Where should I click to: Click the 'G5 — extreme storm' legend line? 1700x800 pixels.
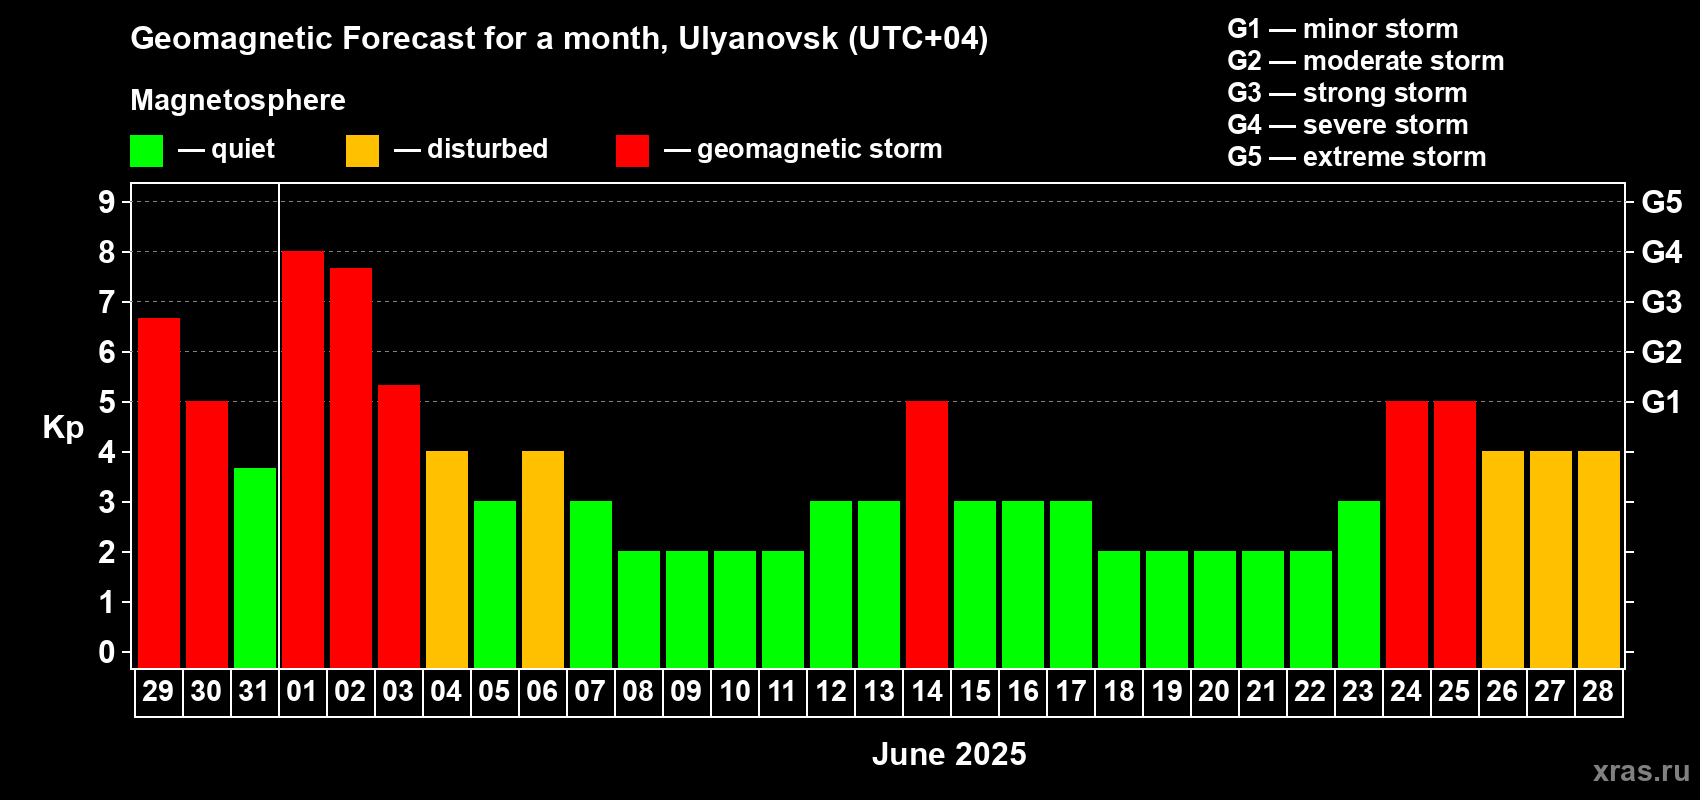tap(1356, 157)
